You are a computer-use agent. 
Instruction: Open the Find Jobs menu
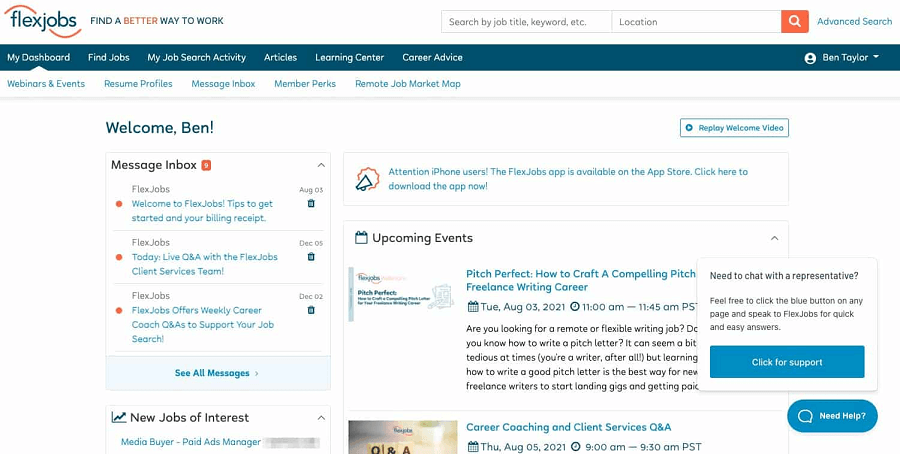click(108, 57)
